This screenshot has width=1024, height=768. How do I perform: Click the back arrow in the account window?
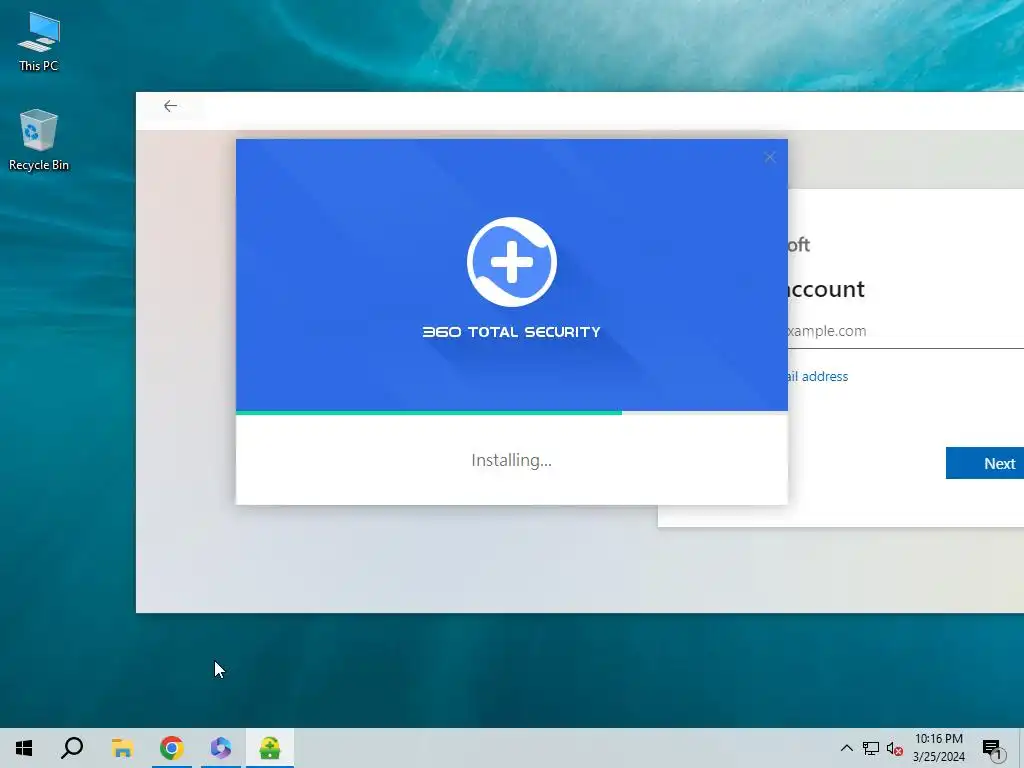point(170,106)
